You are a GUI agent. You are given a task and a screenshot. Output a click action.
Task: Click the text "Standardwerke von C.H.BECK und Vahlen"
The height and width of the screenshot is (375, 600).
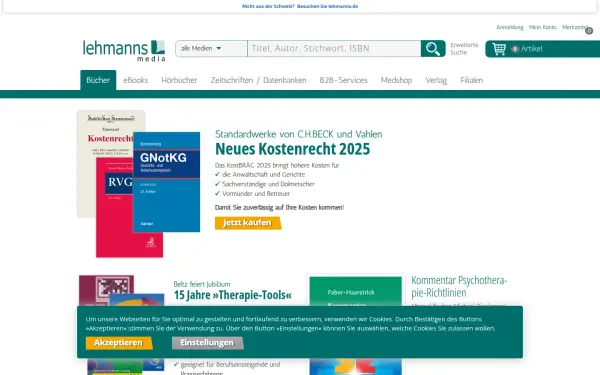[x=298, y=134]
